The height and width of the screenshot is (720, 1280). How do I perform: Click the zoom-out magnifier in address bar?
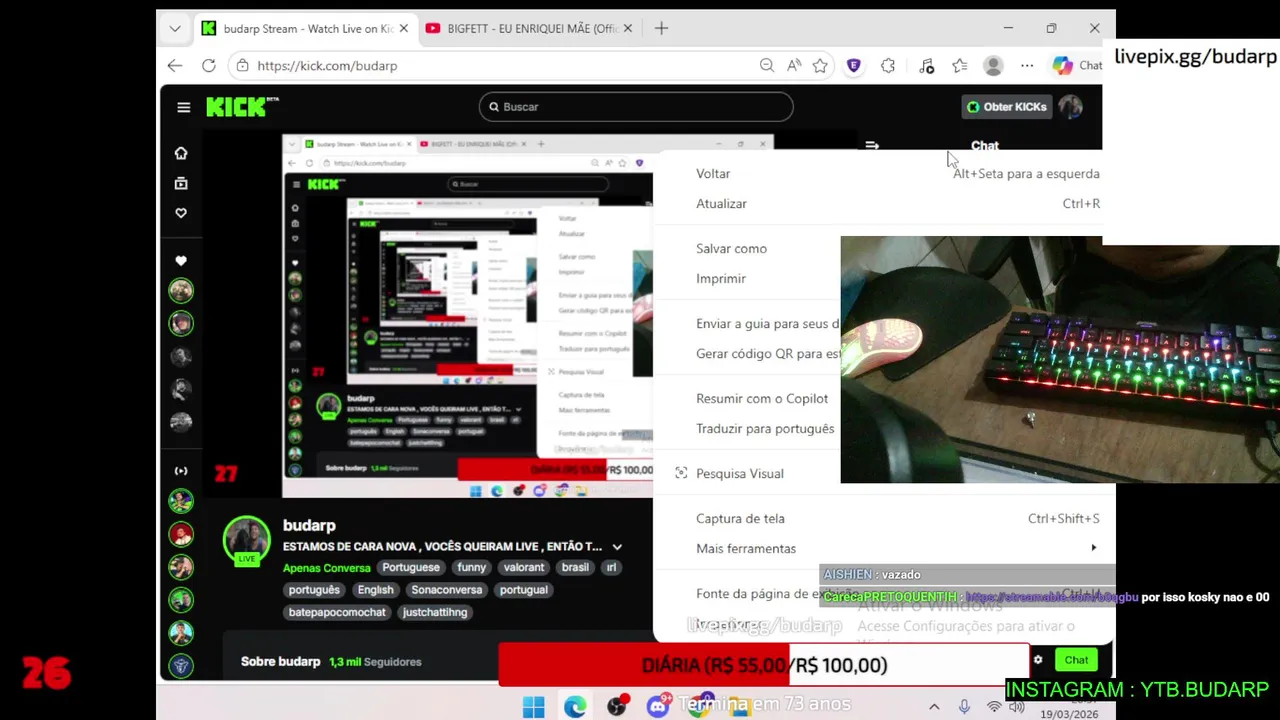(767, 66)
